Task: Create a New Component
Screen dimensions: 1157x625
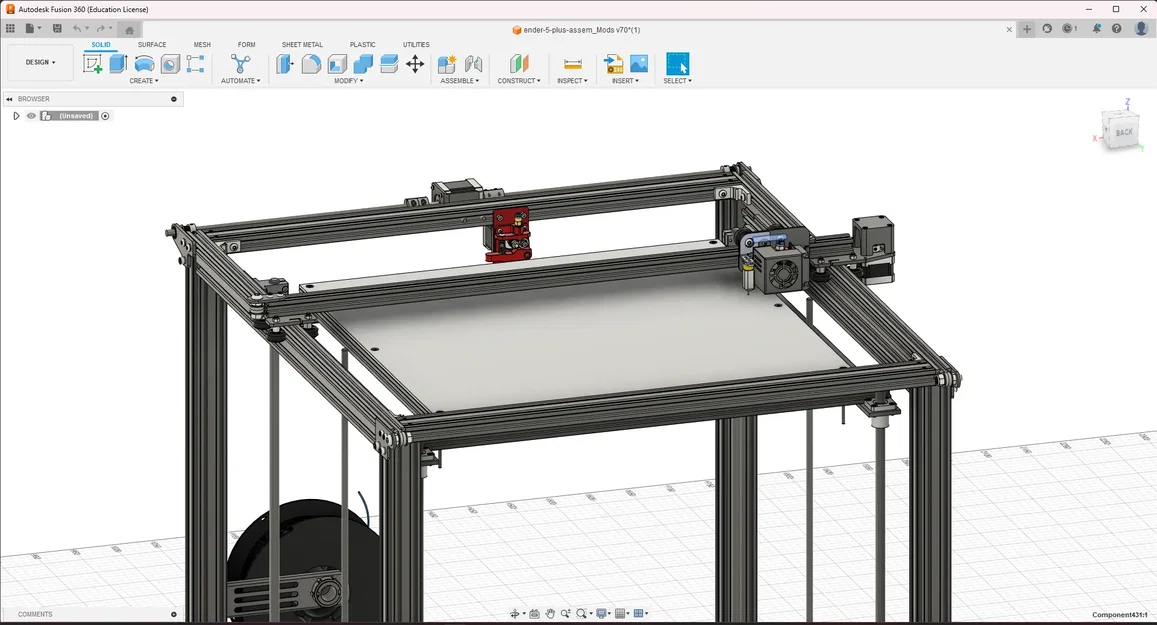Action: click(x=447, y=64)
